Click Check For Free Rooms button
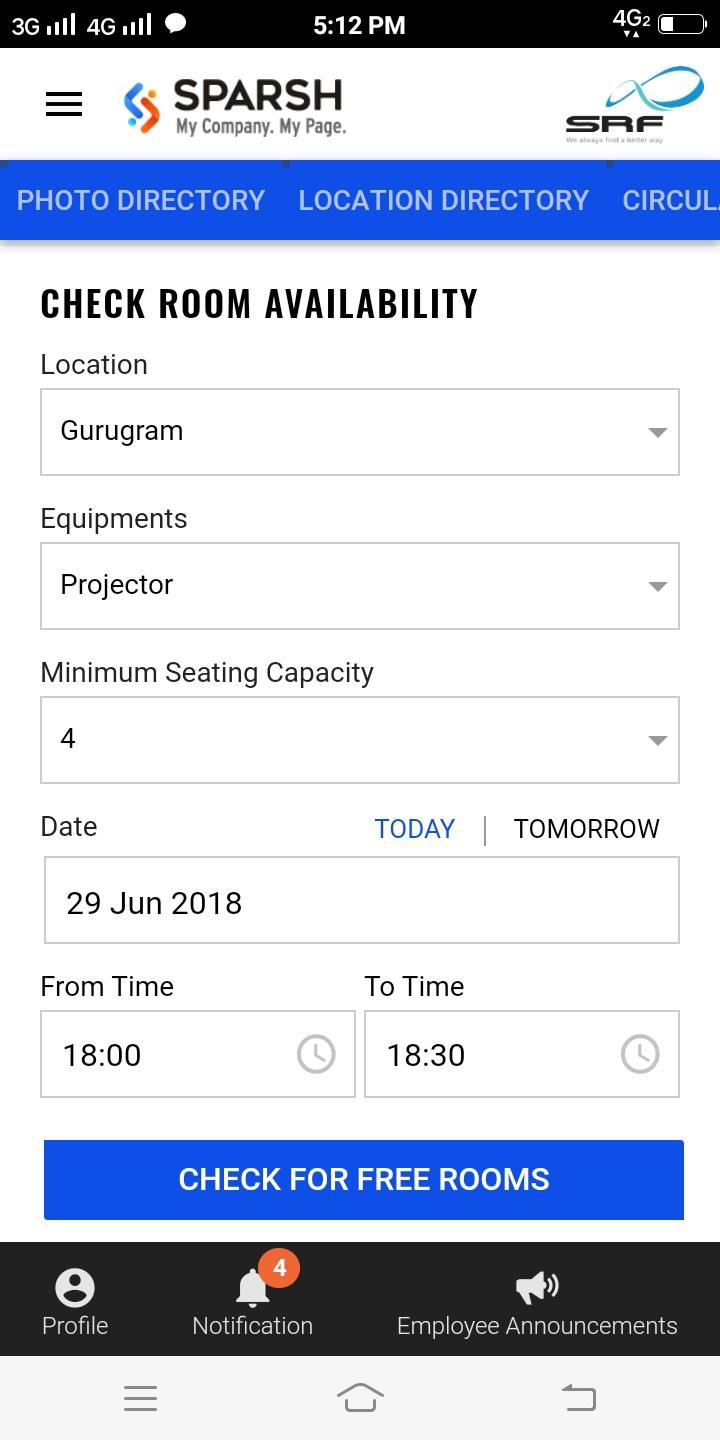This screenshot has height=1440, width=720. pos(364,1180)
